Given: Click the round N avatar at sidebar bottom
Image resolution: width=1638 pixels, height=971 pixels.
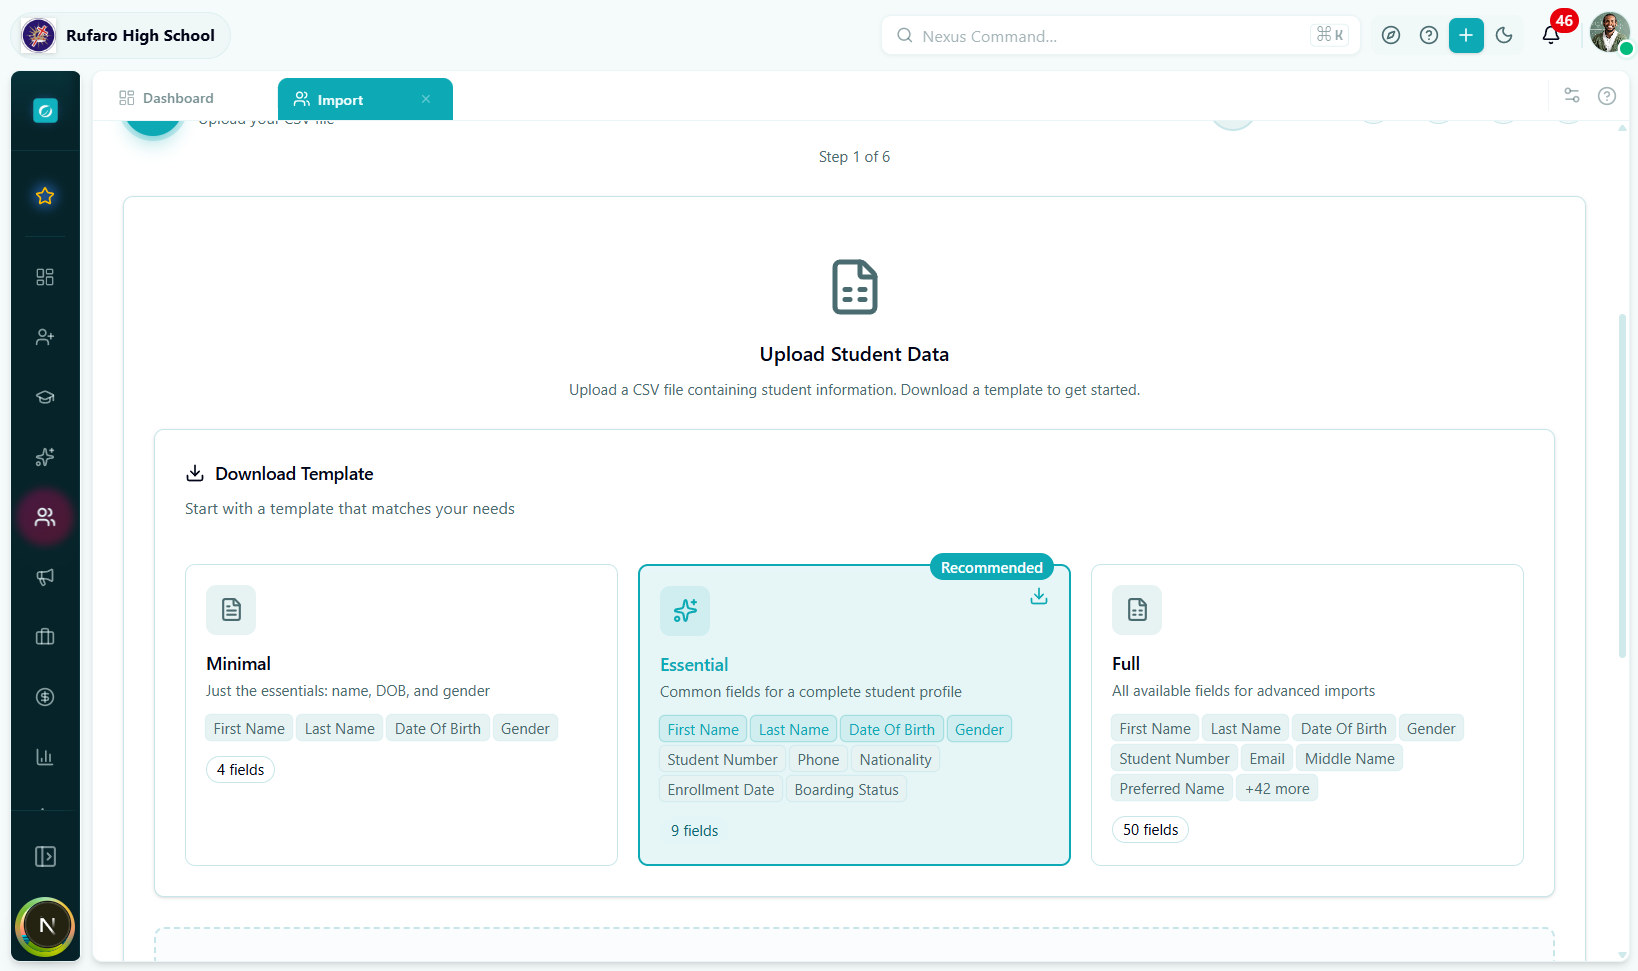Looking at the screenshot, I should (x=46, y=926).
